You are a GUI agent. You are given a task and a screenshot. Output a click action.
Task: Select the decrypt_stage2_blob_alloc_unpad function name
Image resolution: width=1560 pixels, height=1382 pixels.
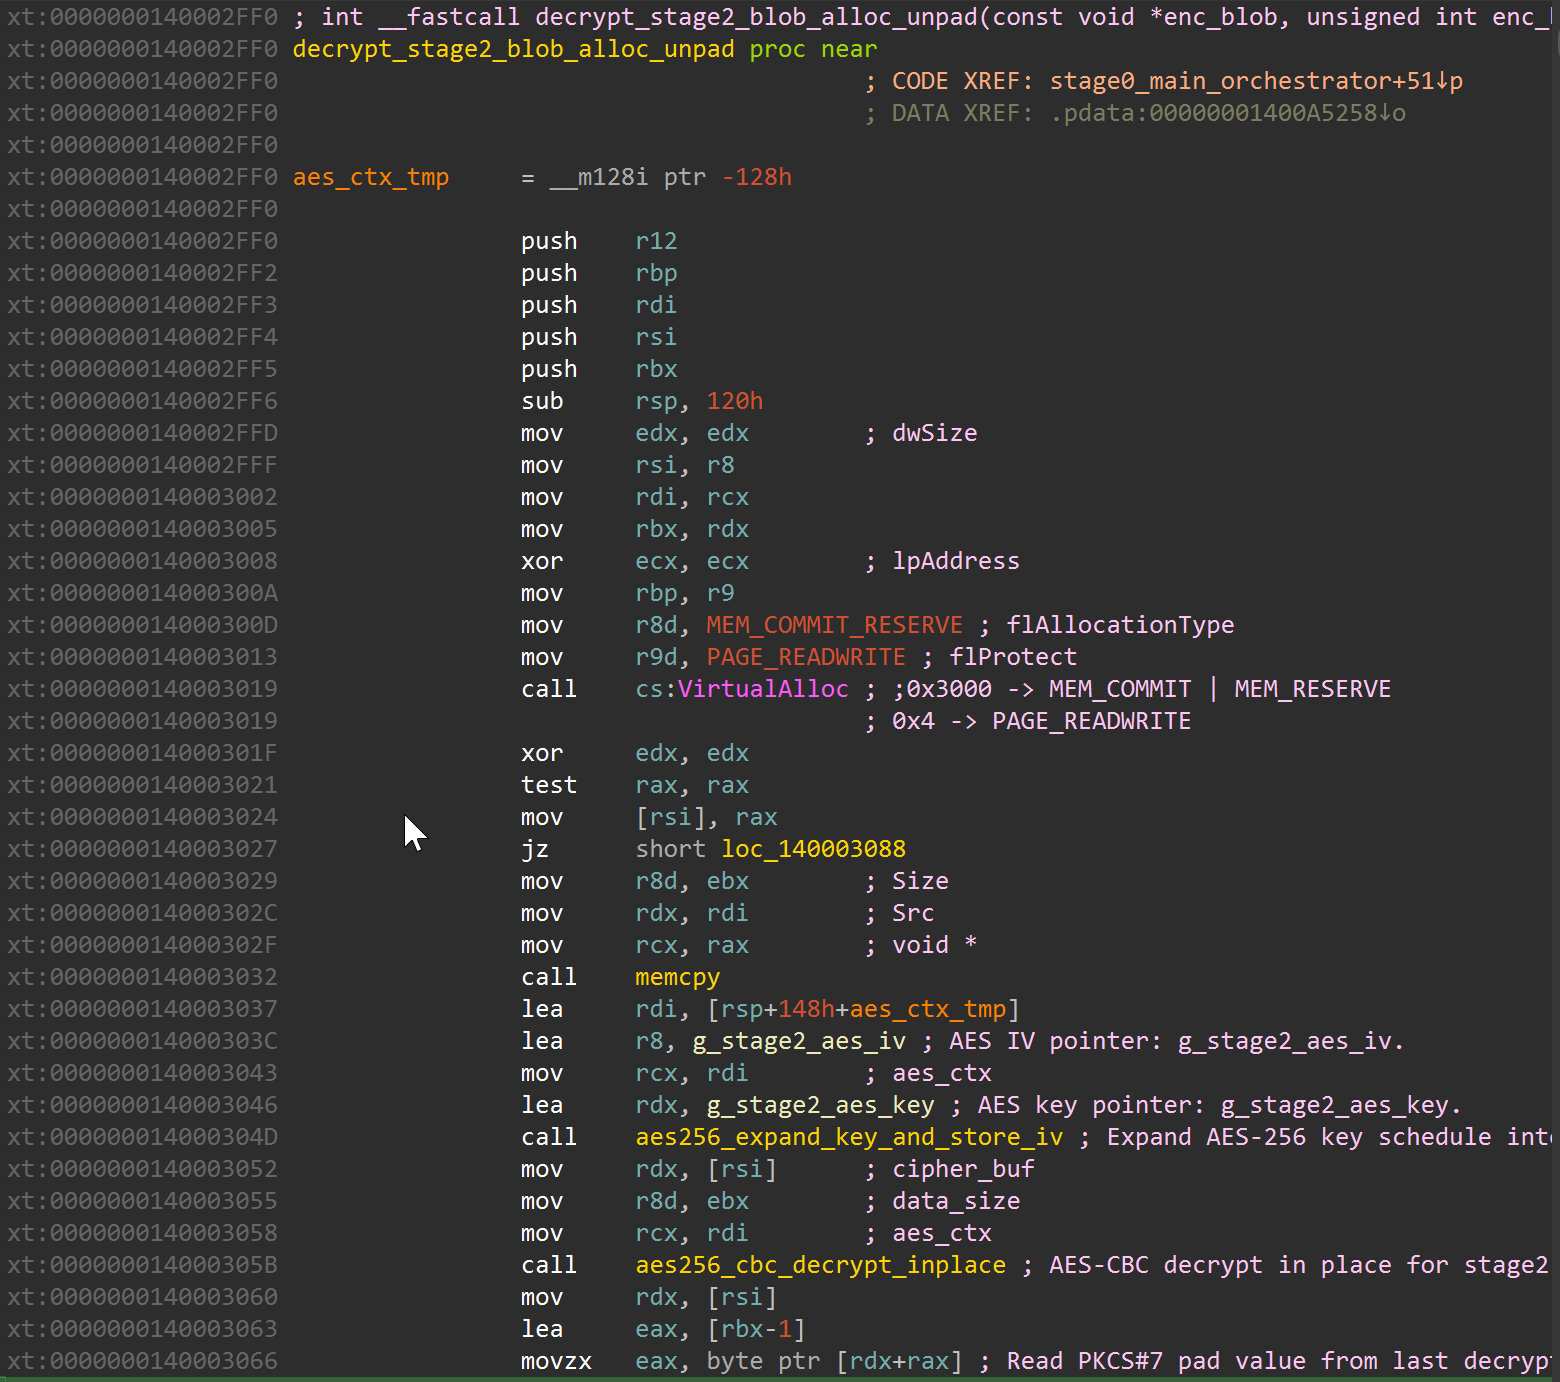click(512, 48)
